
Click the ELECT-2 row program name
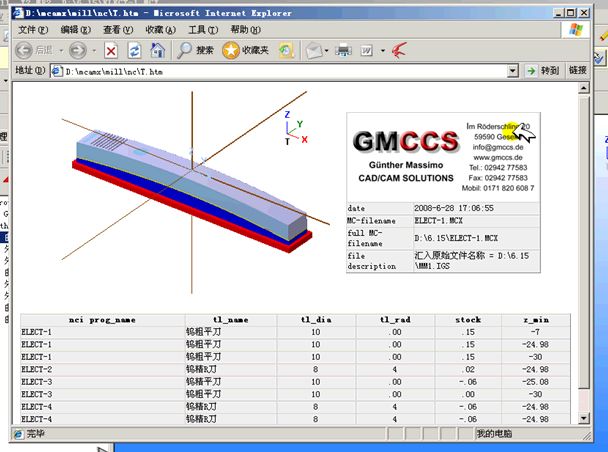point(36,369)
